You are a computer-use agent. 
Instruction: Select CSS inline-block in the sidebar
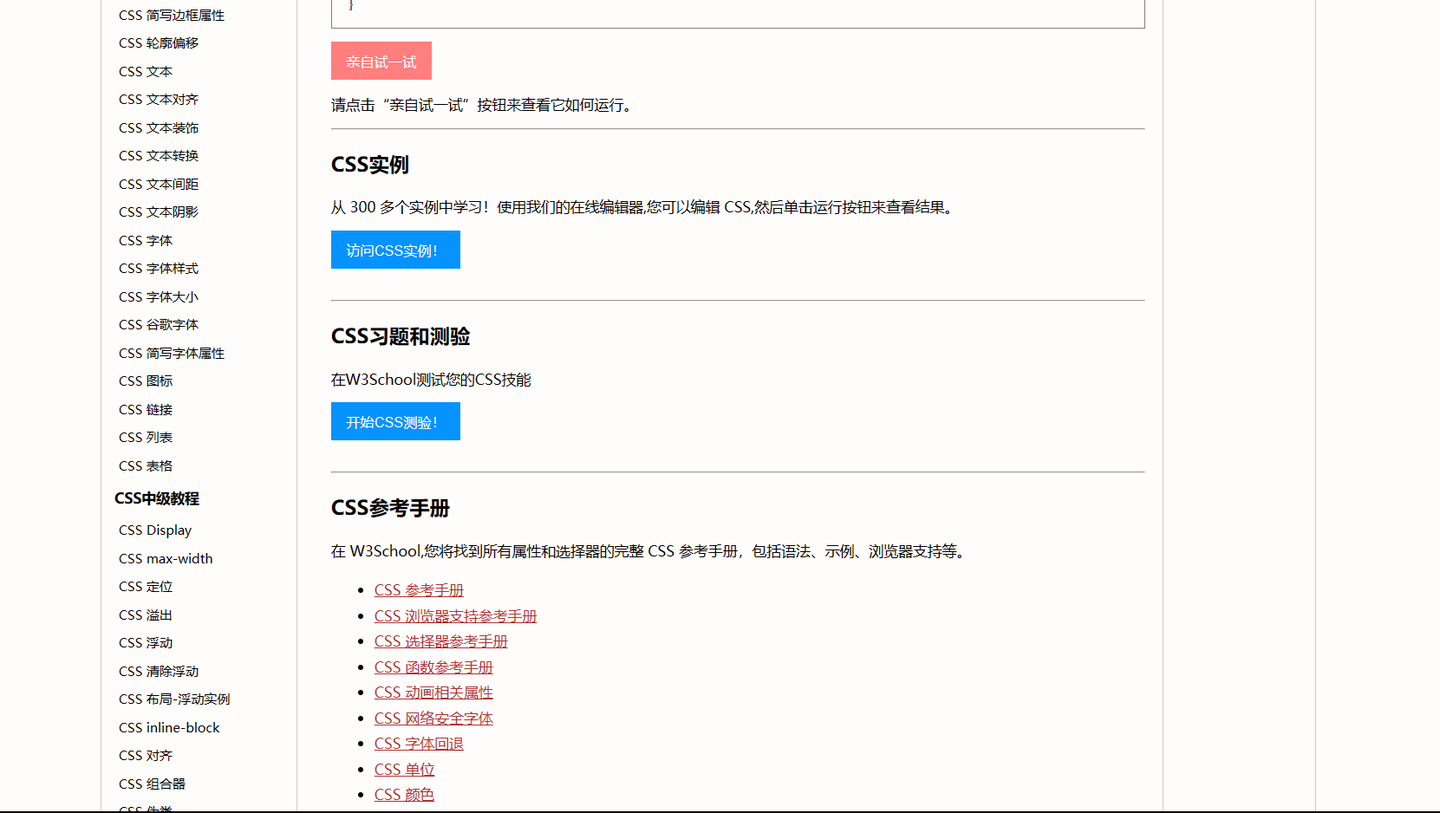point(169,727)
